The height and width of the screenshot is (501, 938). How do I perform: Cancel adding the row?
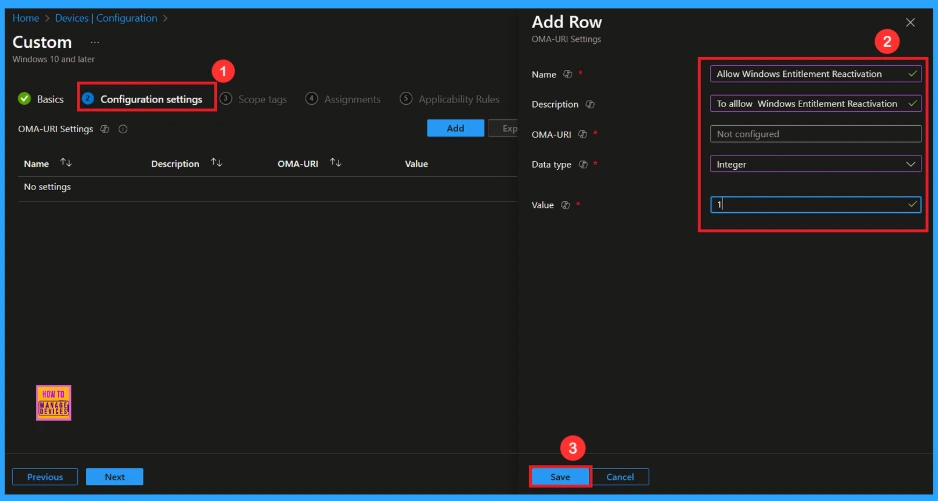[620, 477]
